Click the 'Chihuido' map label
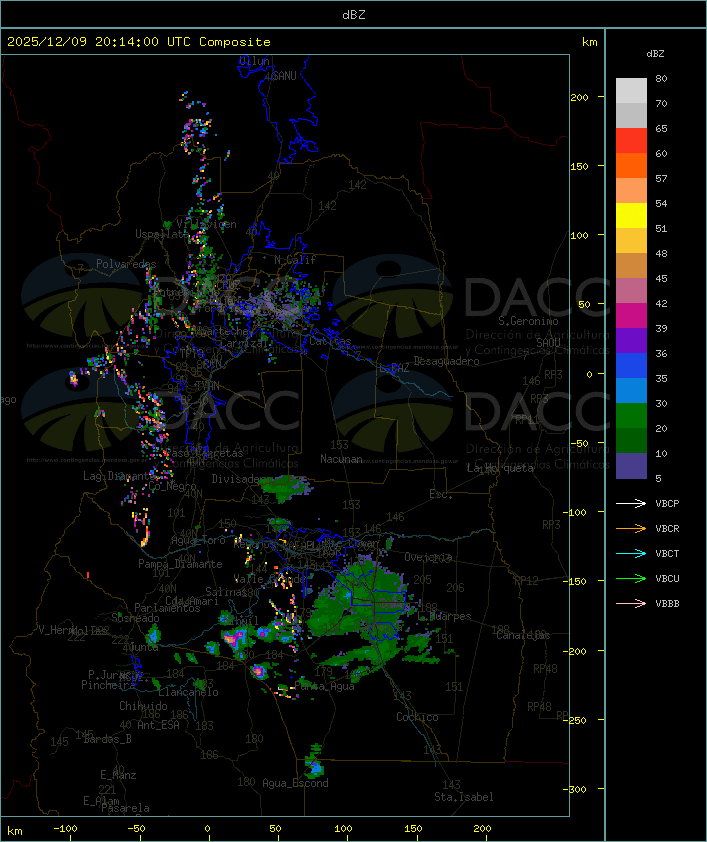Screen dimensions: 707x842 click(143, 706)
